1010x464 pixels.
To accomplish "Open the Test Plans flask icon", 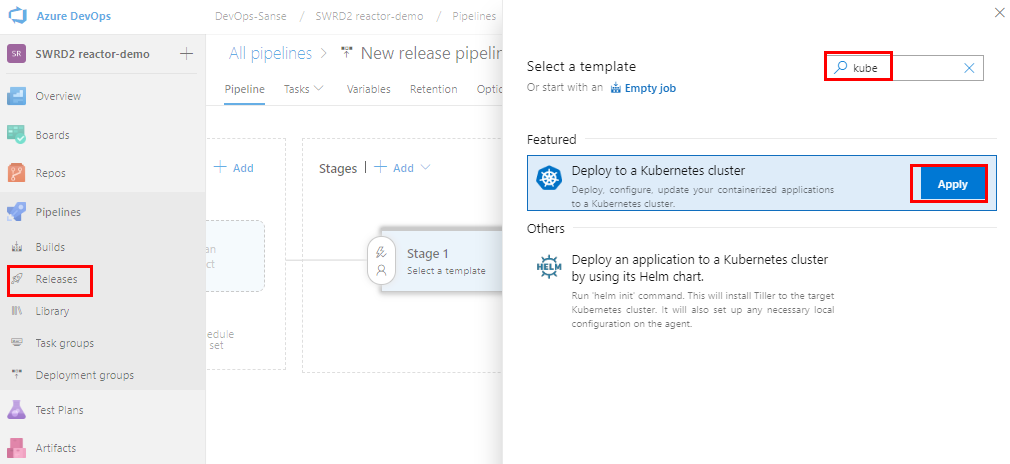I will [x=17, y=410].
